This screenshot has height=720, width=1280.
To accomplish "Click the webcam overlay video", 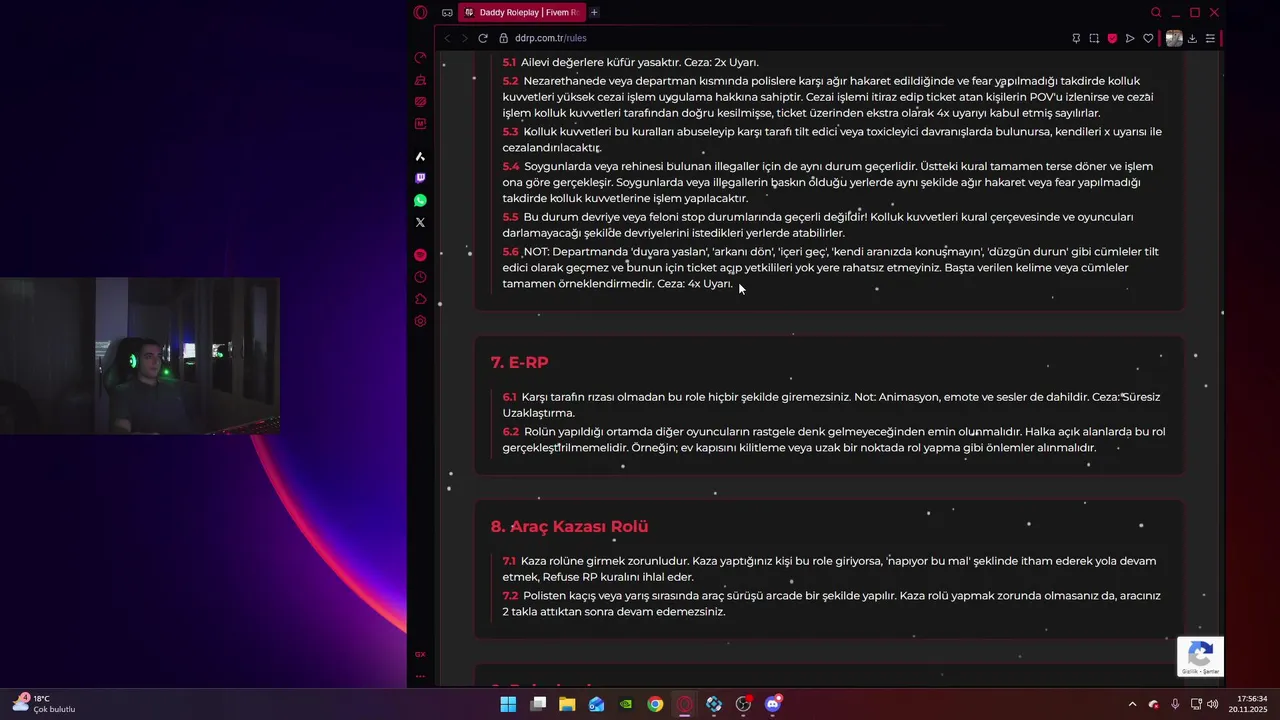I will (140, 356).
